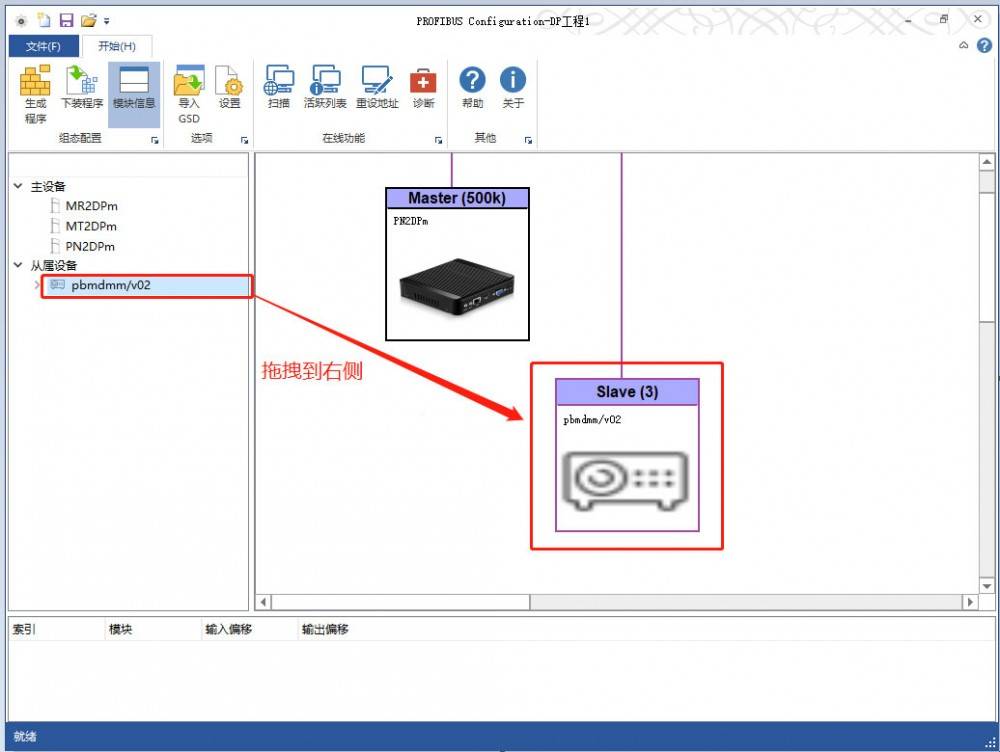Screen dimensions: 1000x752
Task: Collapse the 主设备 tree node
Action: [x=18, y=186]
